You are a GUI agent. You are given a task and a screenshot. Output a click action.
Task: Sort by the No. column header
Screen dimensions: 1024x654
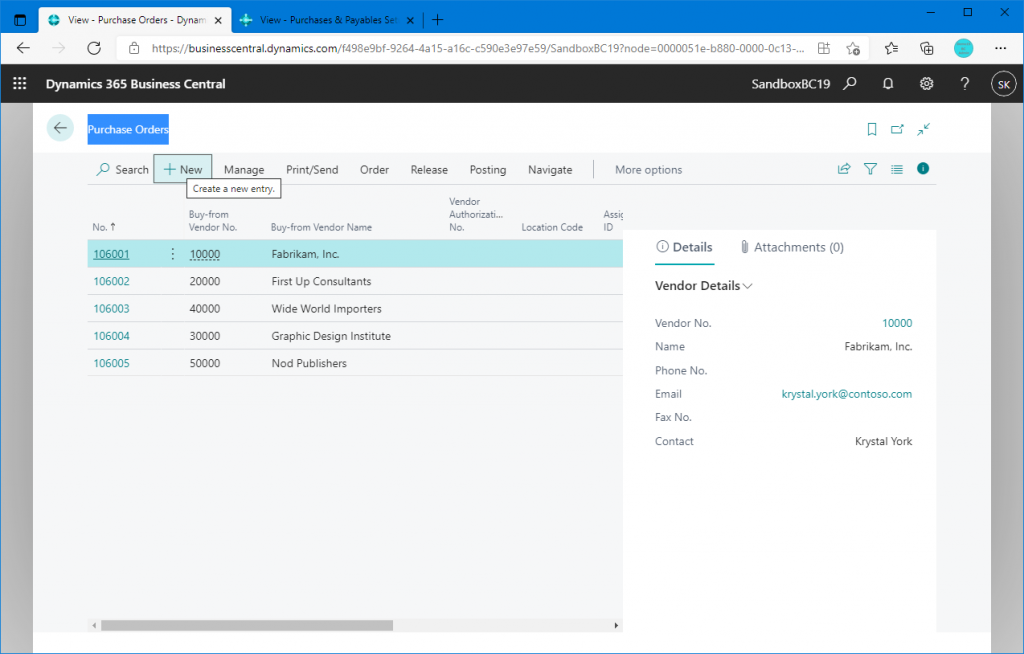point(104,227)
